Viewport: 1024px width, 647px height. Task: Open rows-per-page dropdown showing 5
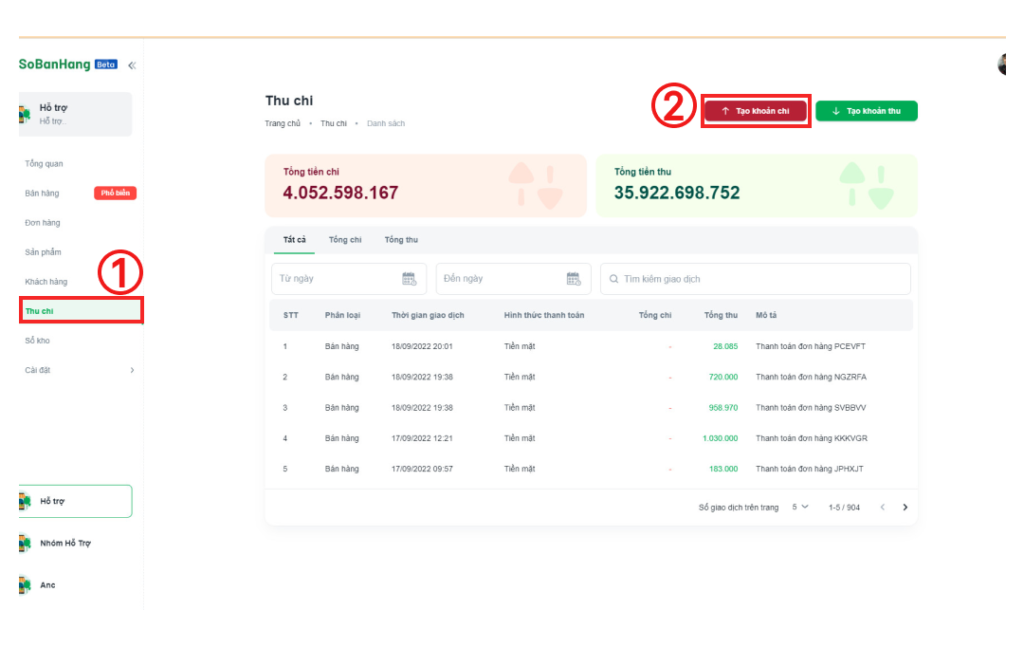click(800, 507)
